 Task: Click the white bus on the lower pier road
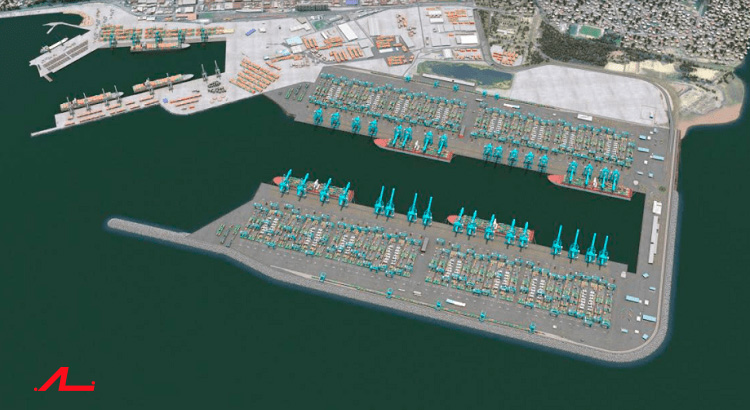tap(455, 302)
